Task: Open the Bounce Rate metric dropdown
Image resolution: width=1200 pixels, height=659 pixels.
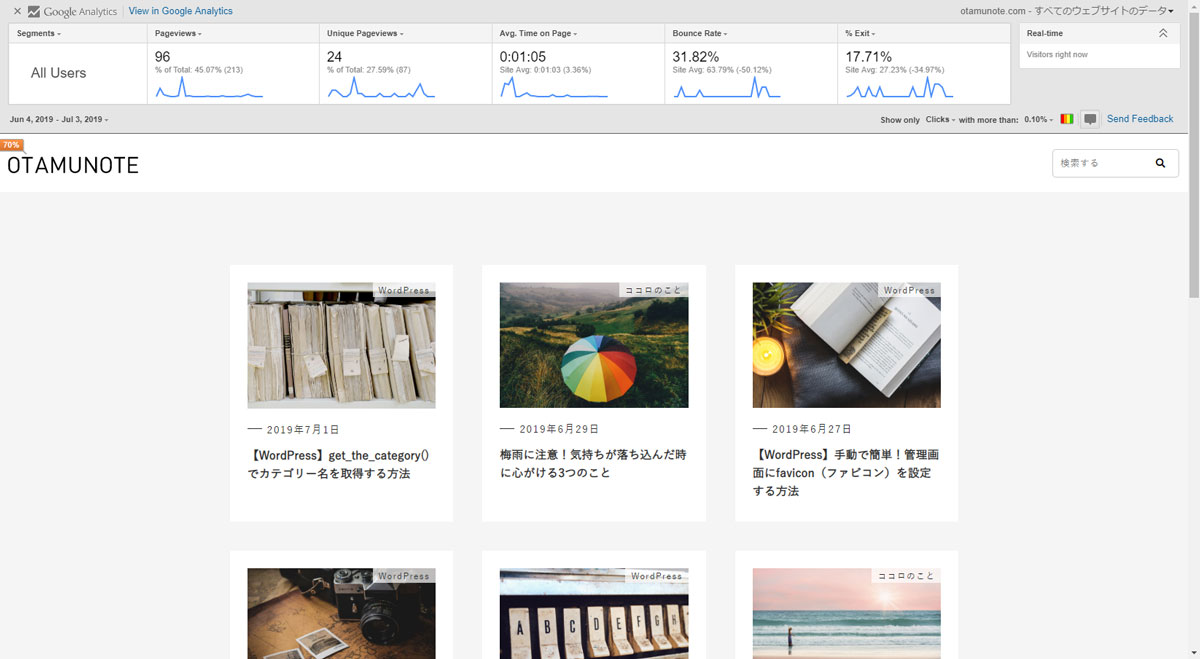Action: tap(700, 34)
